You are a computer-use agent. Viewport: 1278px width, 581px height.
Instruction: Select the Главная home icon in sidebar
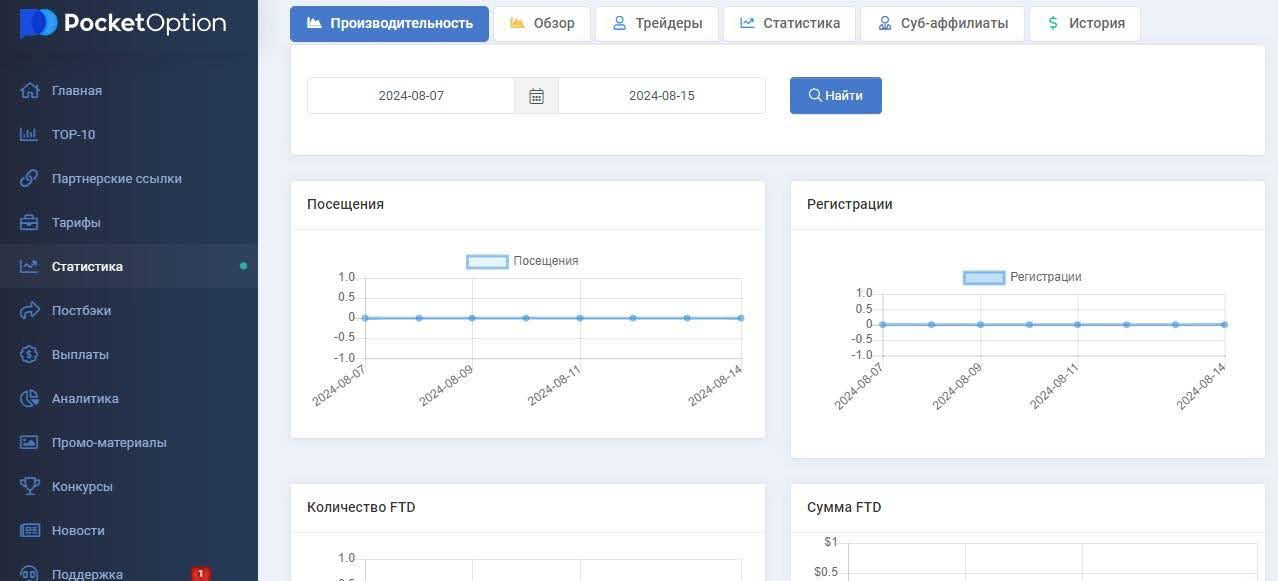pos(31,90)
